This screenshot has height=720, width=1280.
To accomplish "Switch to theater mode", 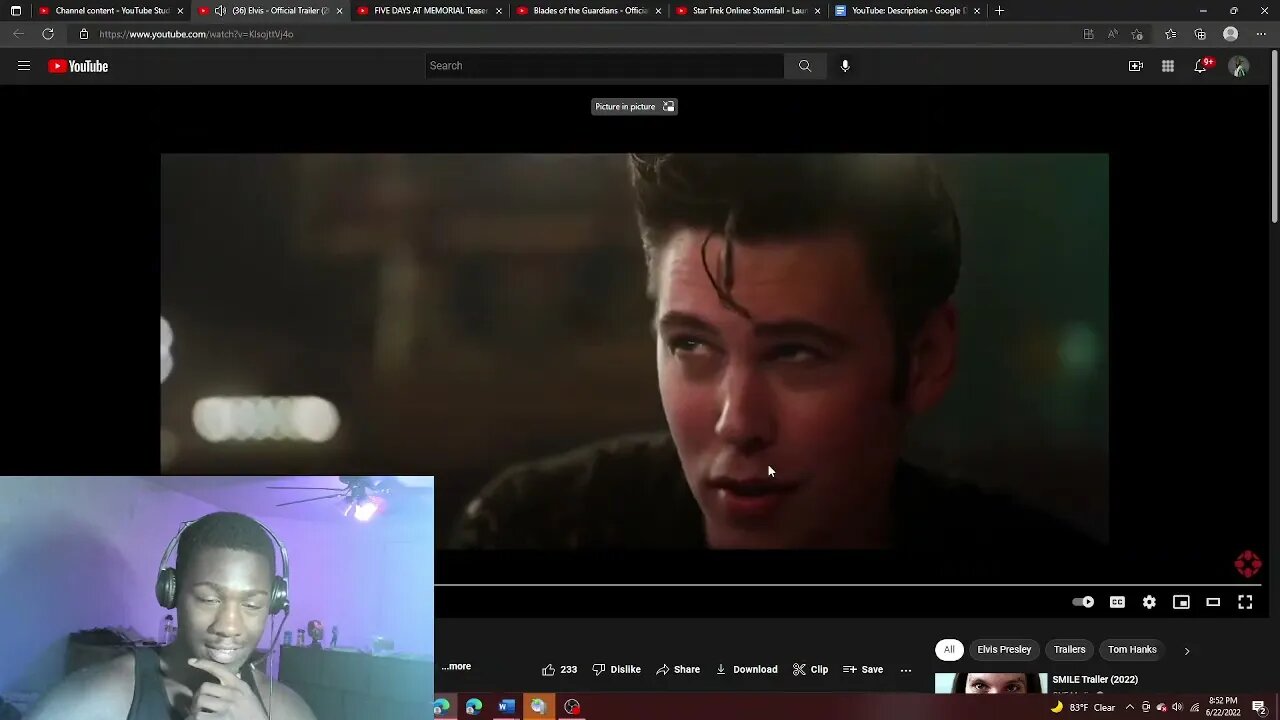I will (x=1213, y=602).
